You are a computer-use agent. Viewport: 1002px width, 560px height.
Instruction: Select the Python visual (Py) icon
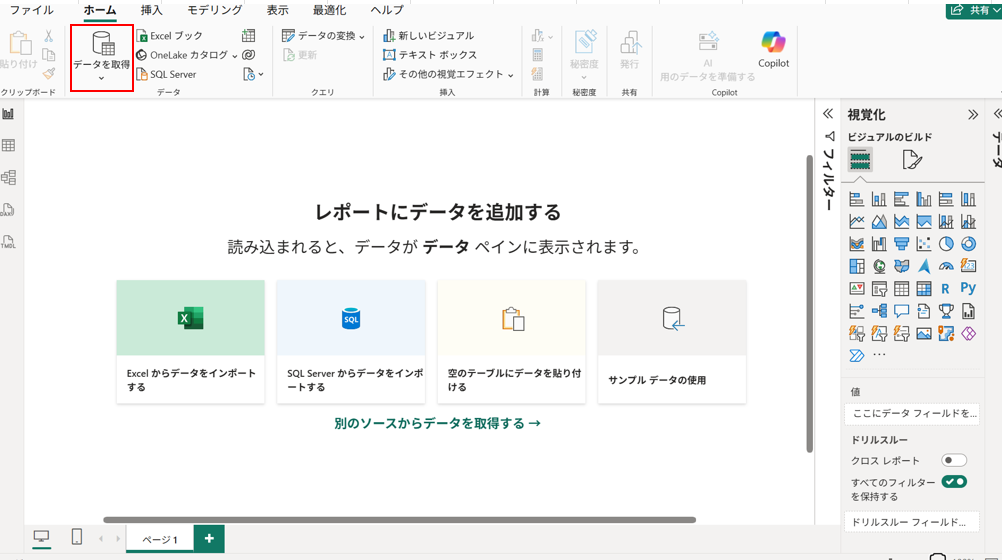[x=968, y=289]
